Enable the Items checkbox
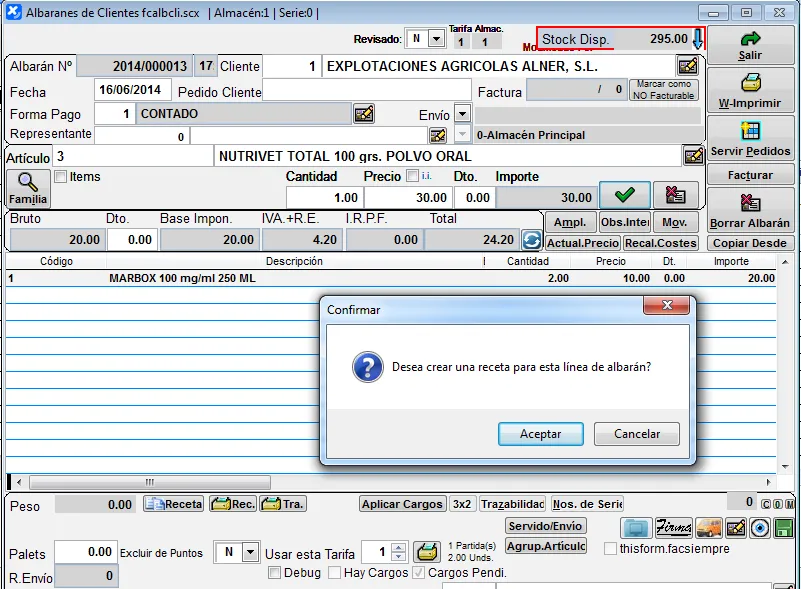 click(x=61, y=177)
